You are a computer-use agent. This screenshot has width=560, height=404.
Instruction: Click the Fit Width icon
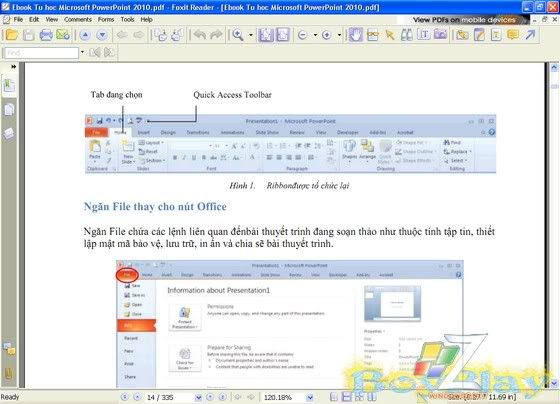(x=283, y=35)
